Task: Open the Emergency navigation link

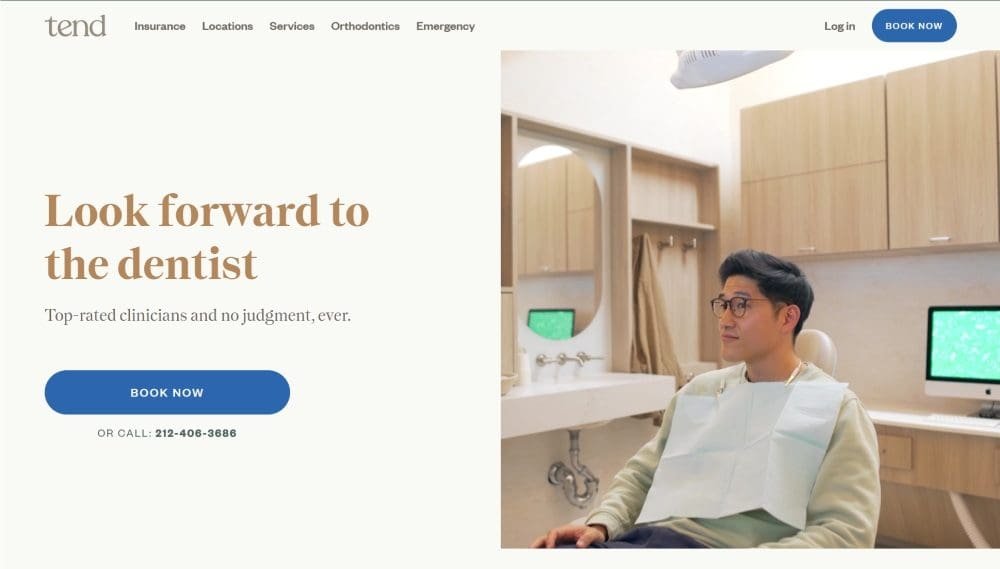Action: (445, 26)
